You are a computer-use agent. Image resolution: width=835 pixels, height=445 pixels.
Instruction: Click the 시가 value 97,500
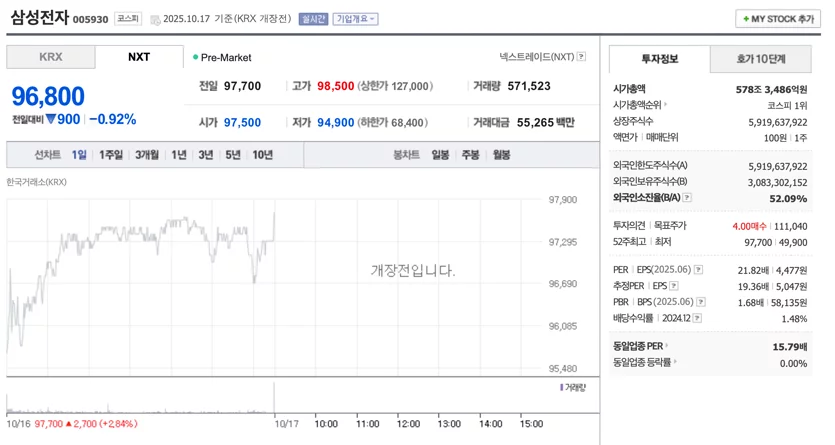tap(242, 122)
